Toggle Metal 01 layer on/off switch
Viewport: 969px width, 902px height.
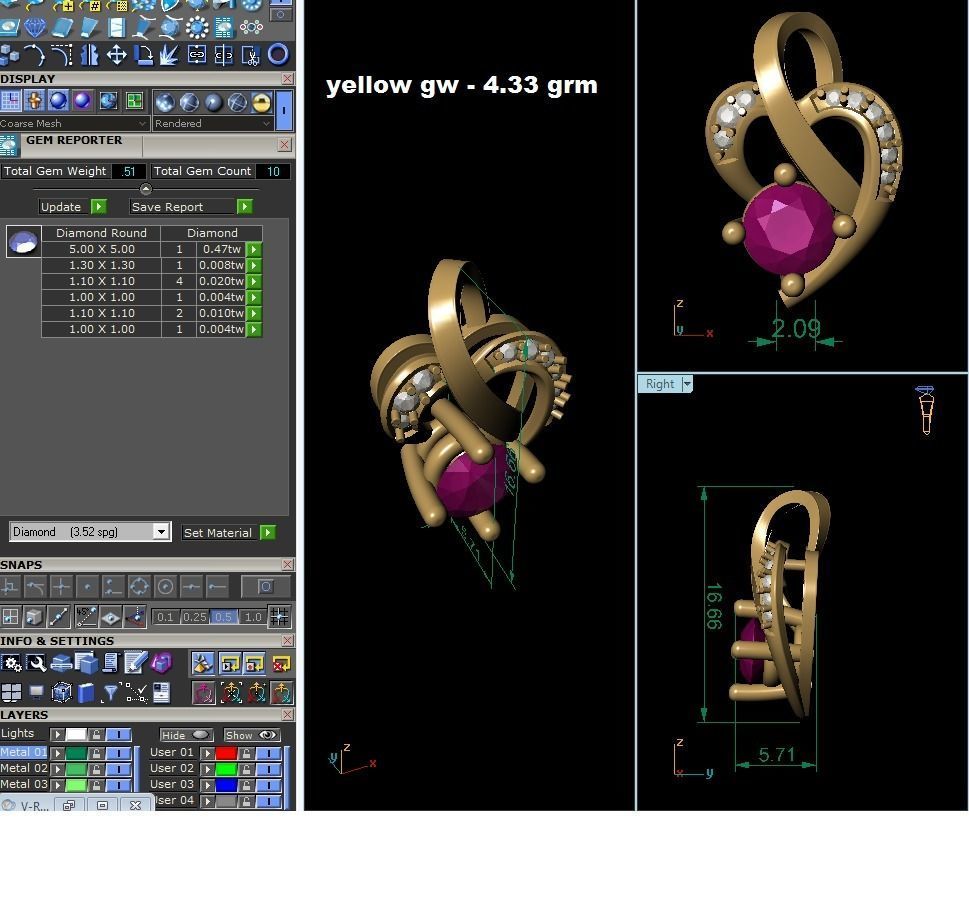(119, 752)
